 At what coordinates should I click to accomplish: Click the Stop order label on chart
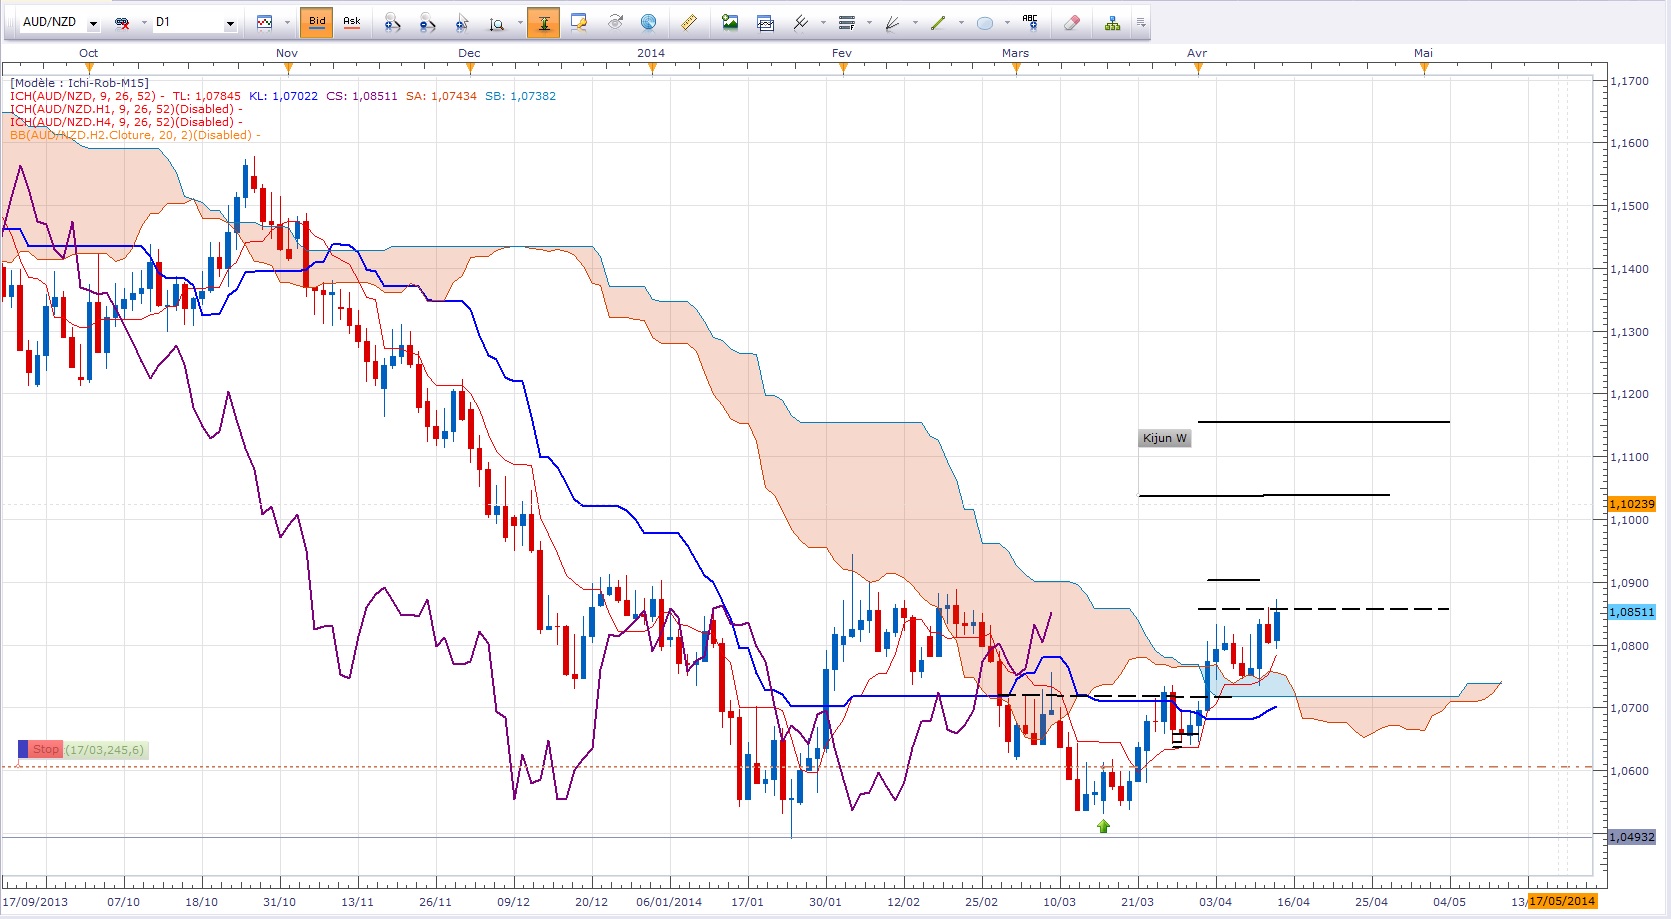tap(45, 749)
